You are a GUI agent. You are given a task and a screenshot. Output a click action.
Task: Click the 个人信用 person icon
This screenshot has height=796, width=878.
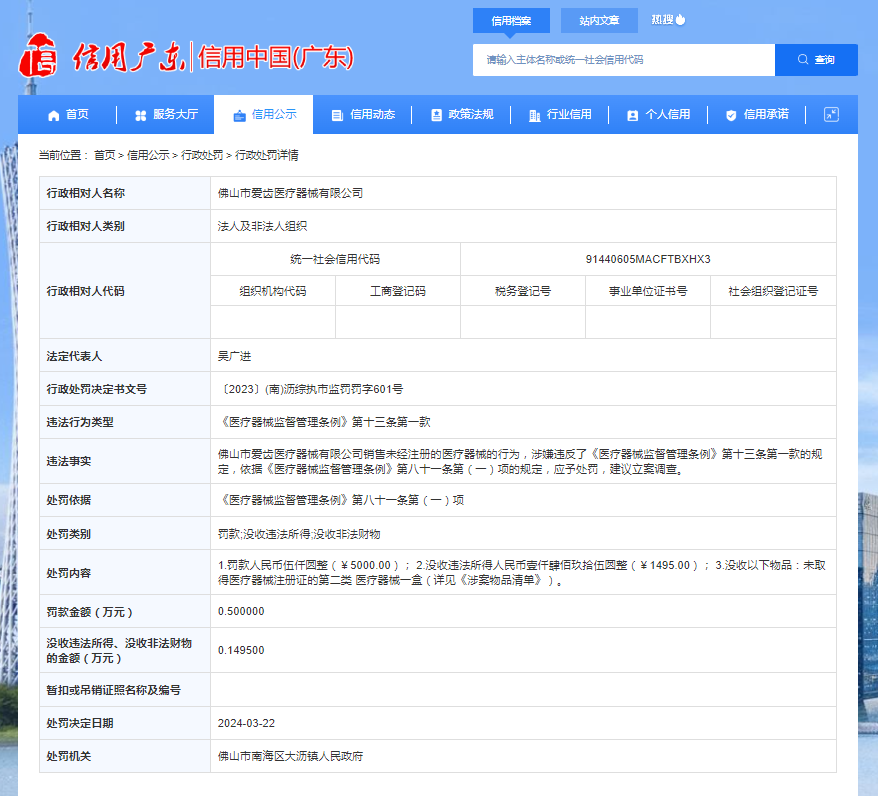(632, 115)
